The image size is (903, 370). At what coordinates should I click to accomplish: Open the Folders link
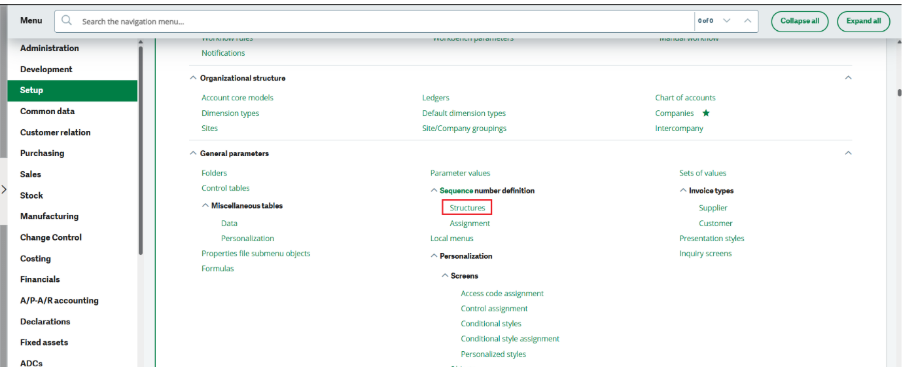pos(214,173)
